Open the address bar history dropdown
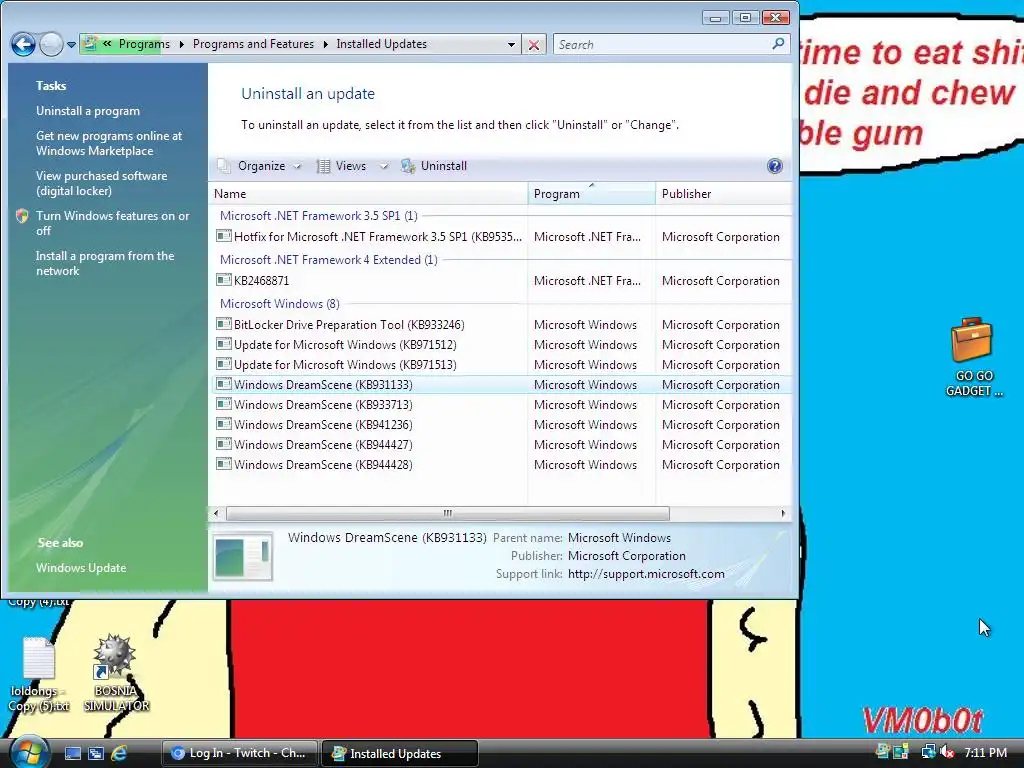This screenshot has width=1024, height=768. (x=511, y=44)
